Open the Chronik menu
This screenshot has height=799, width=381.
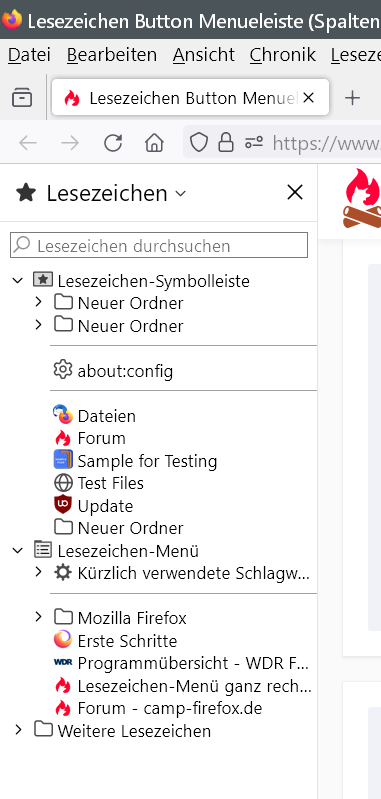click(283, 55)
